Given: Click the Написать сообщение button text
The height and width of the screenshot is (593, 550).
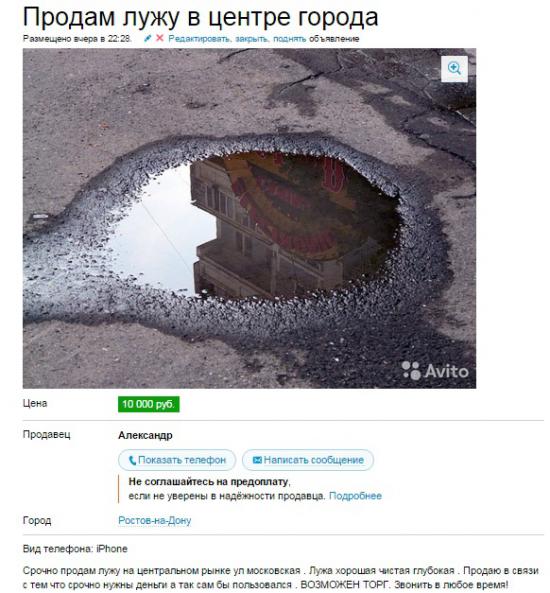Looking at the screenshot, I should click(x=314, y=460).
